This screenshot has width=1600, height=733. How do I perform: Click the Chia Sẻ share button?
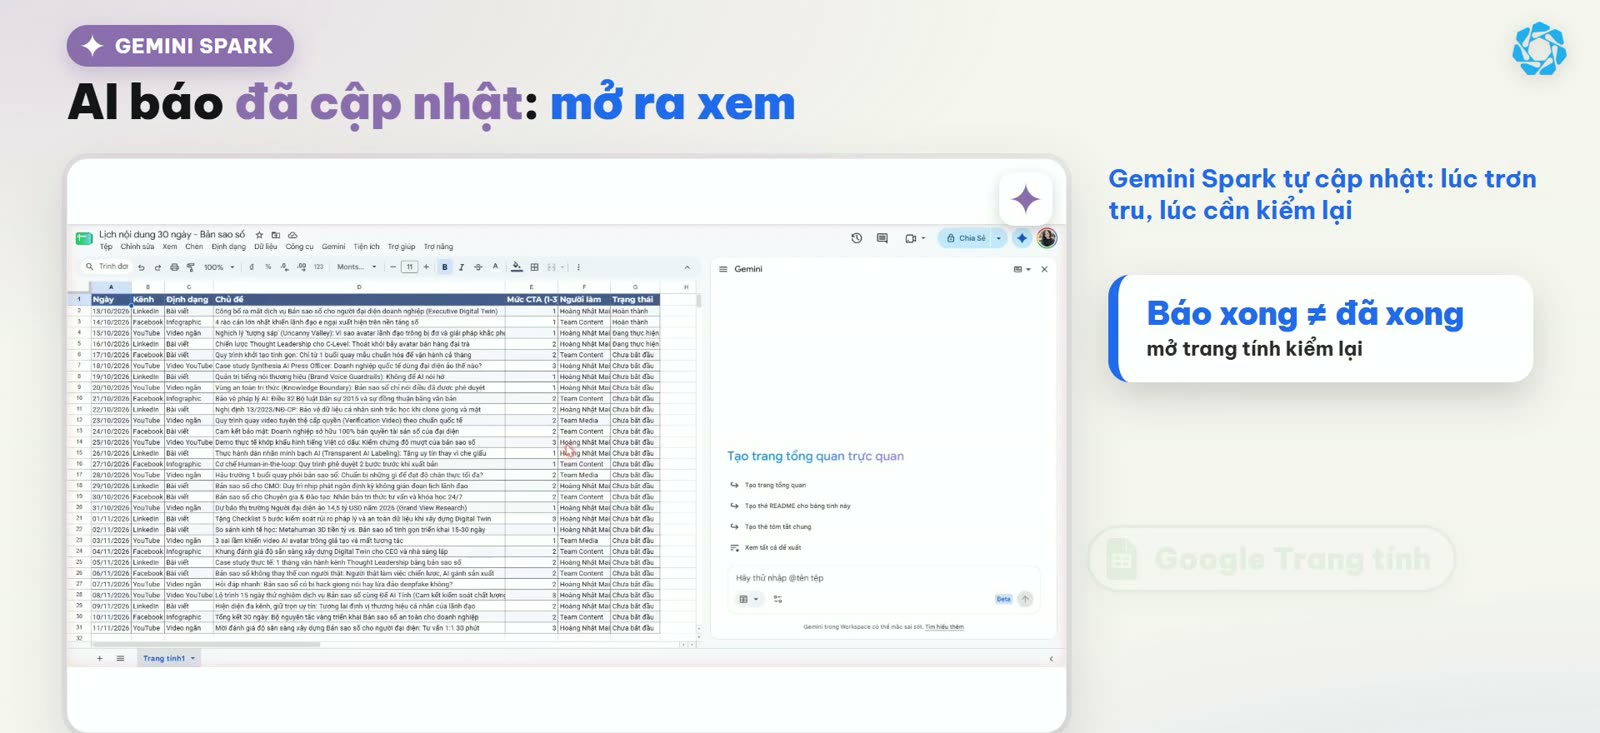click(x=966, y=238)
